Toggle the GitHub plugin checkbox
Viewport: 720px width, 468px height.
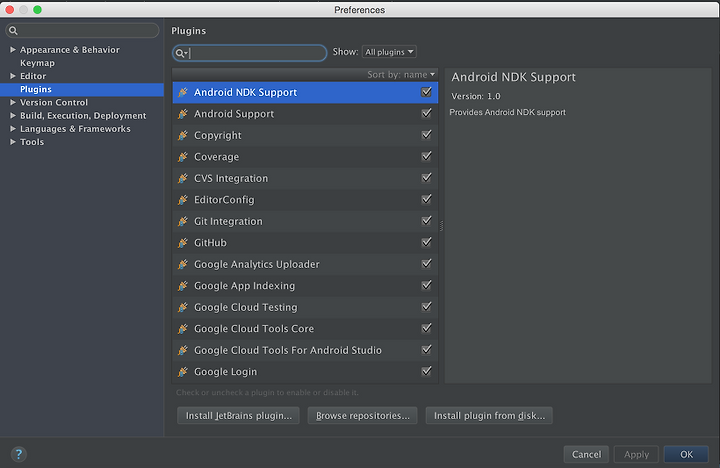pos(427,242)
